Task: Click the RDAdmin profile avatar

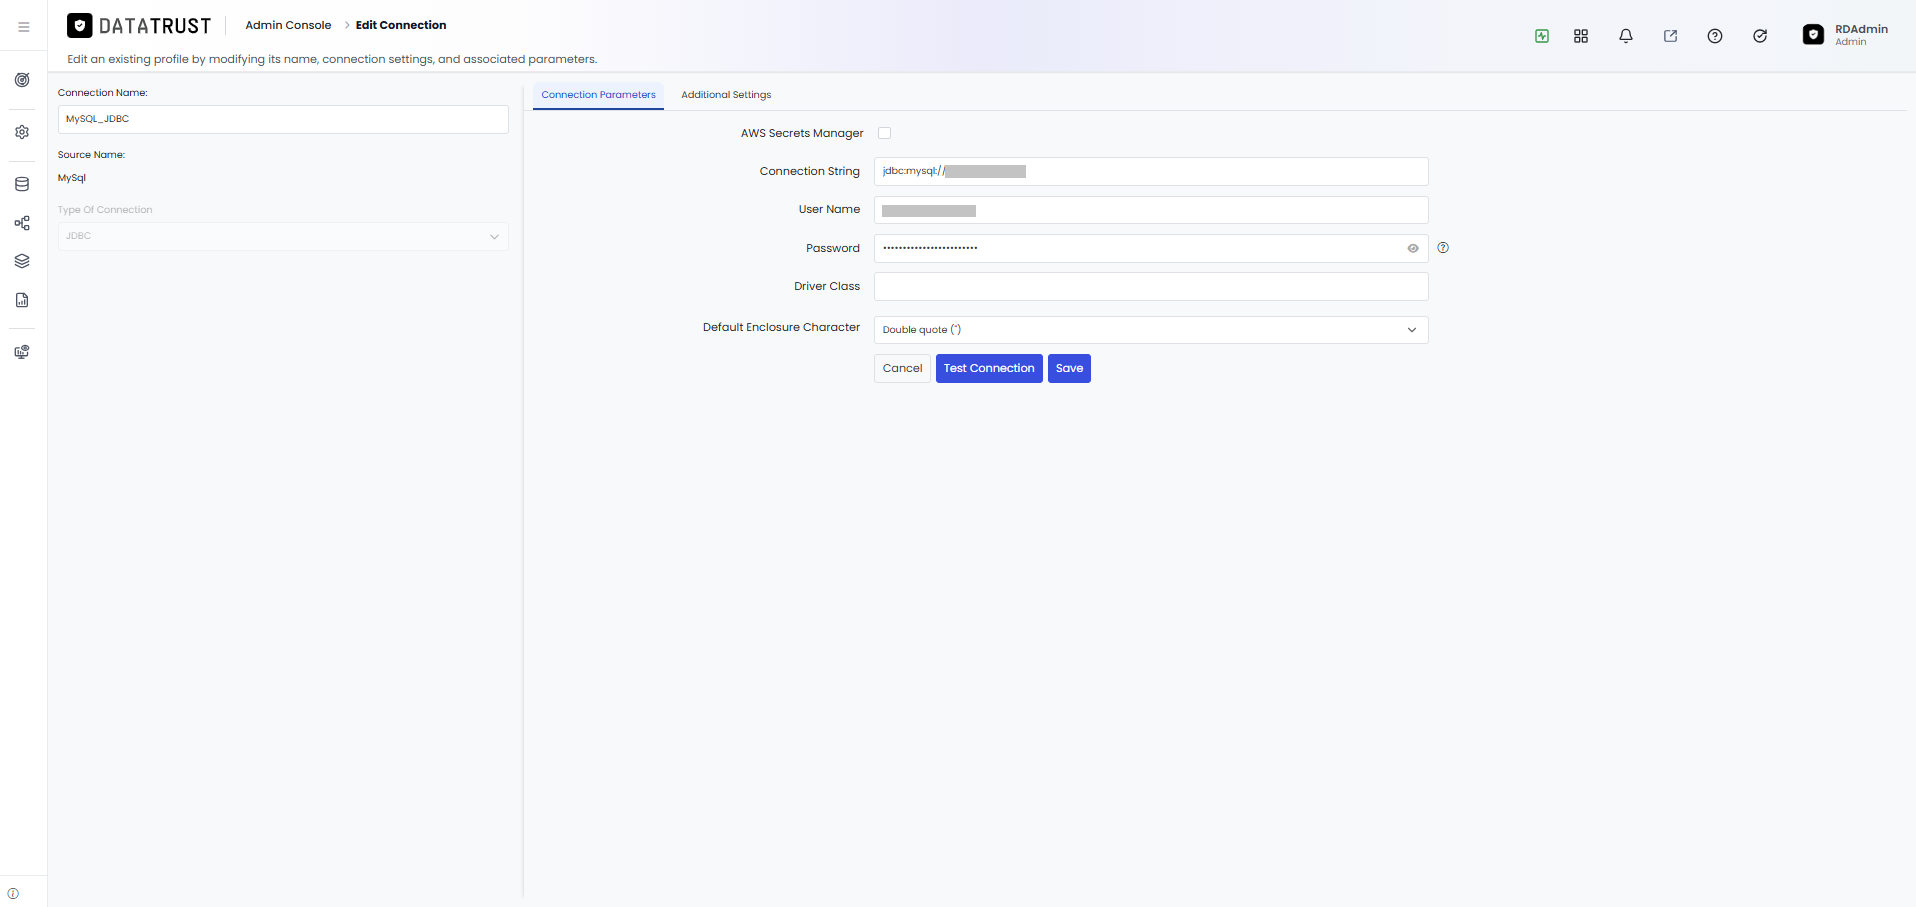Action: [1813, 35]
